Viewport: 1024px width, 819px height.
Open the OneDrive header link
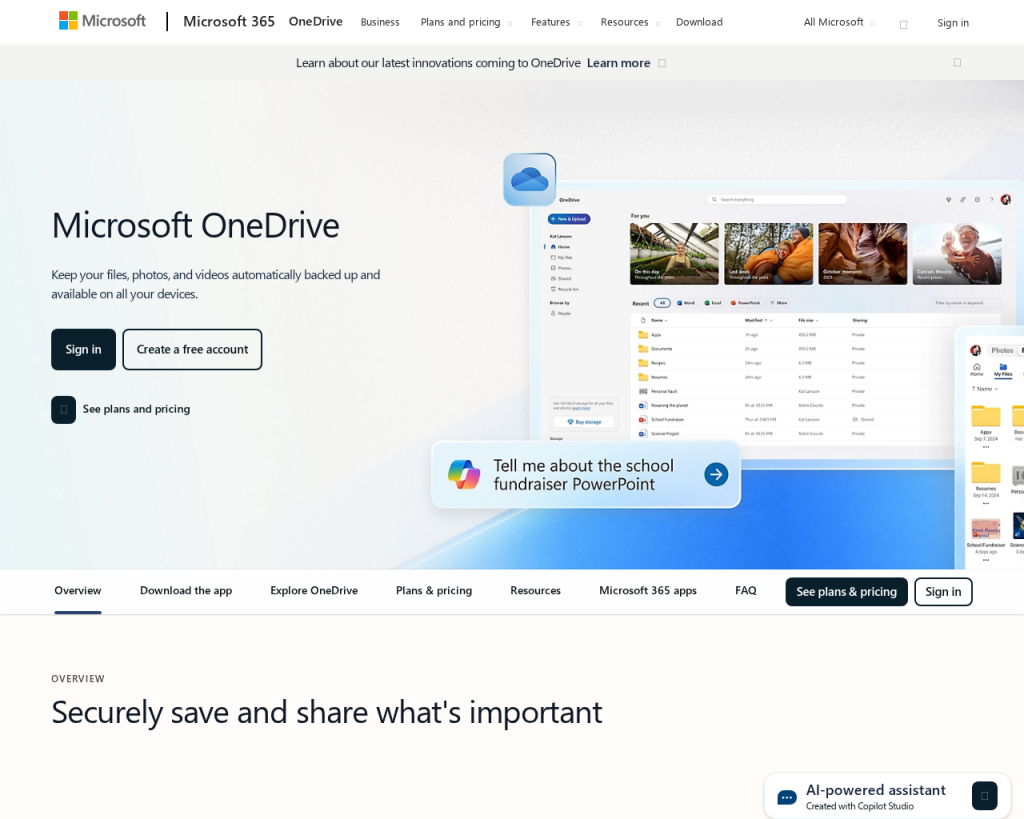[x=315, y=22]
